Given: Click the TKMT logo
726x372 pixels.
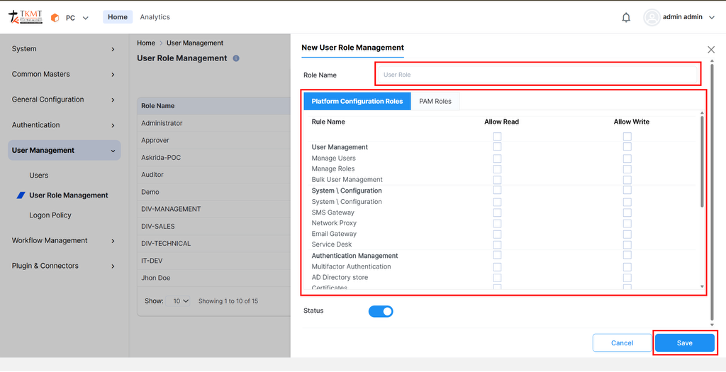Looking at the screenshot, I should (x=26, y=17).
